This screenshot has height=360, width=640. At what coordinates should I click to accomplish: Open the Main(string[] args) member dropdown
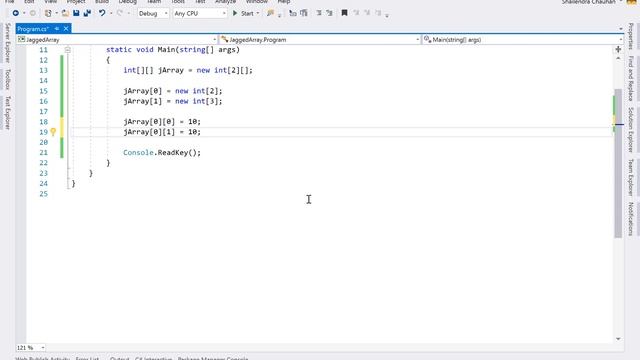pos(522,40)
